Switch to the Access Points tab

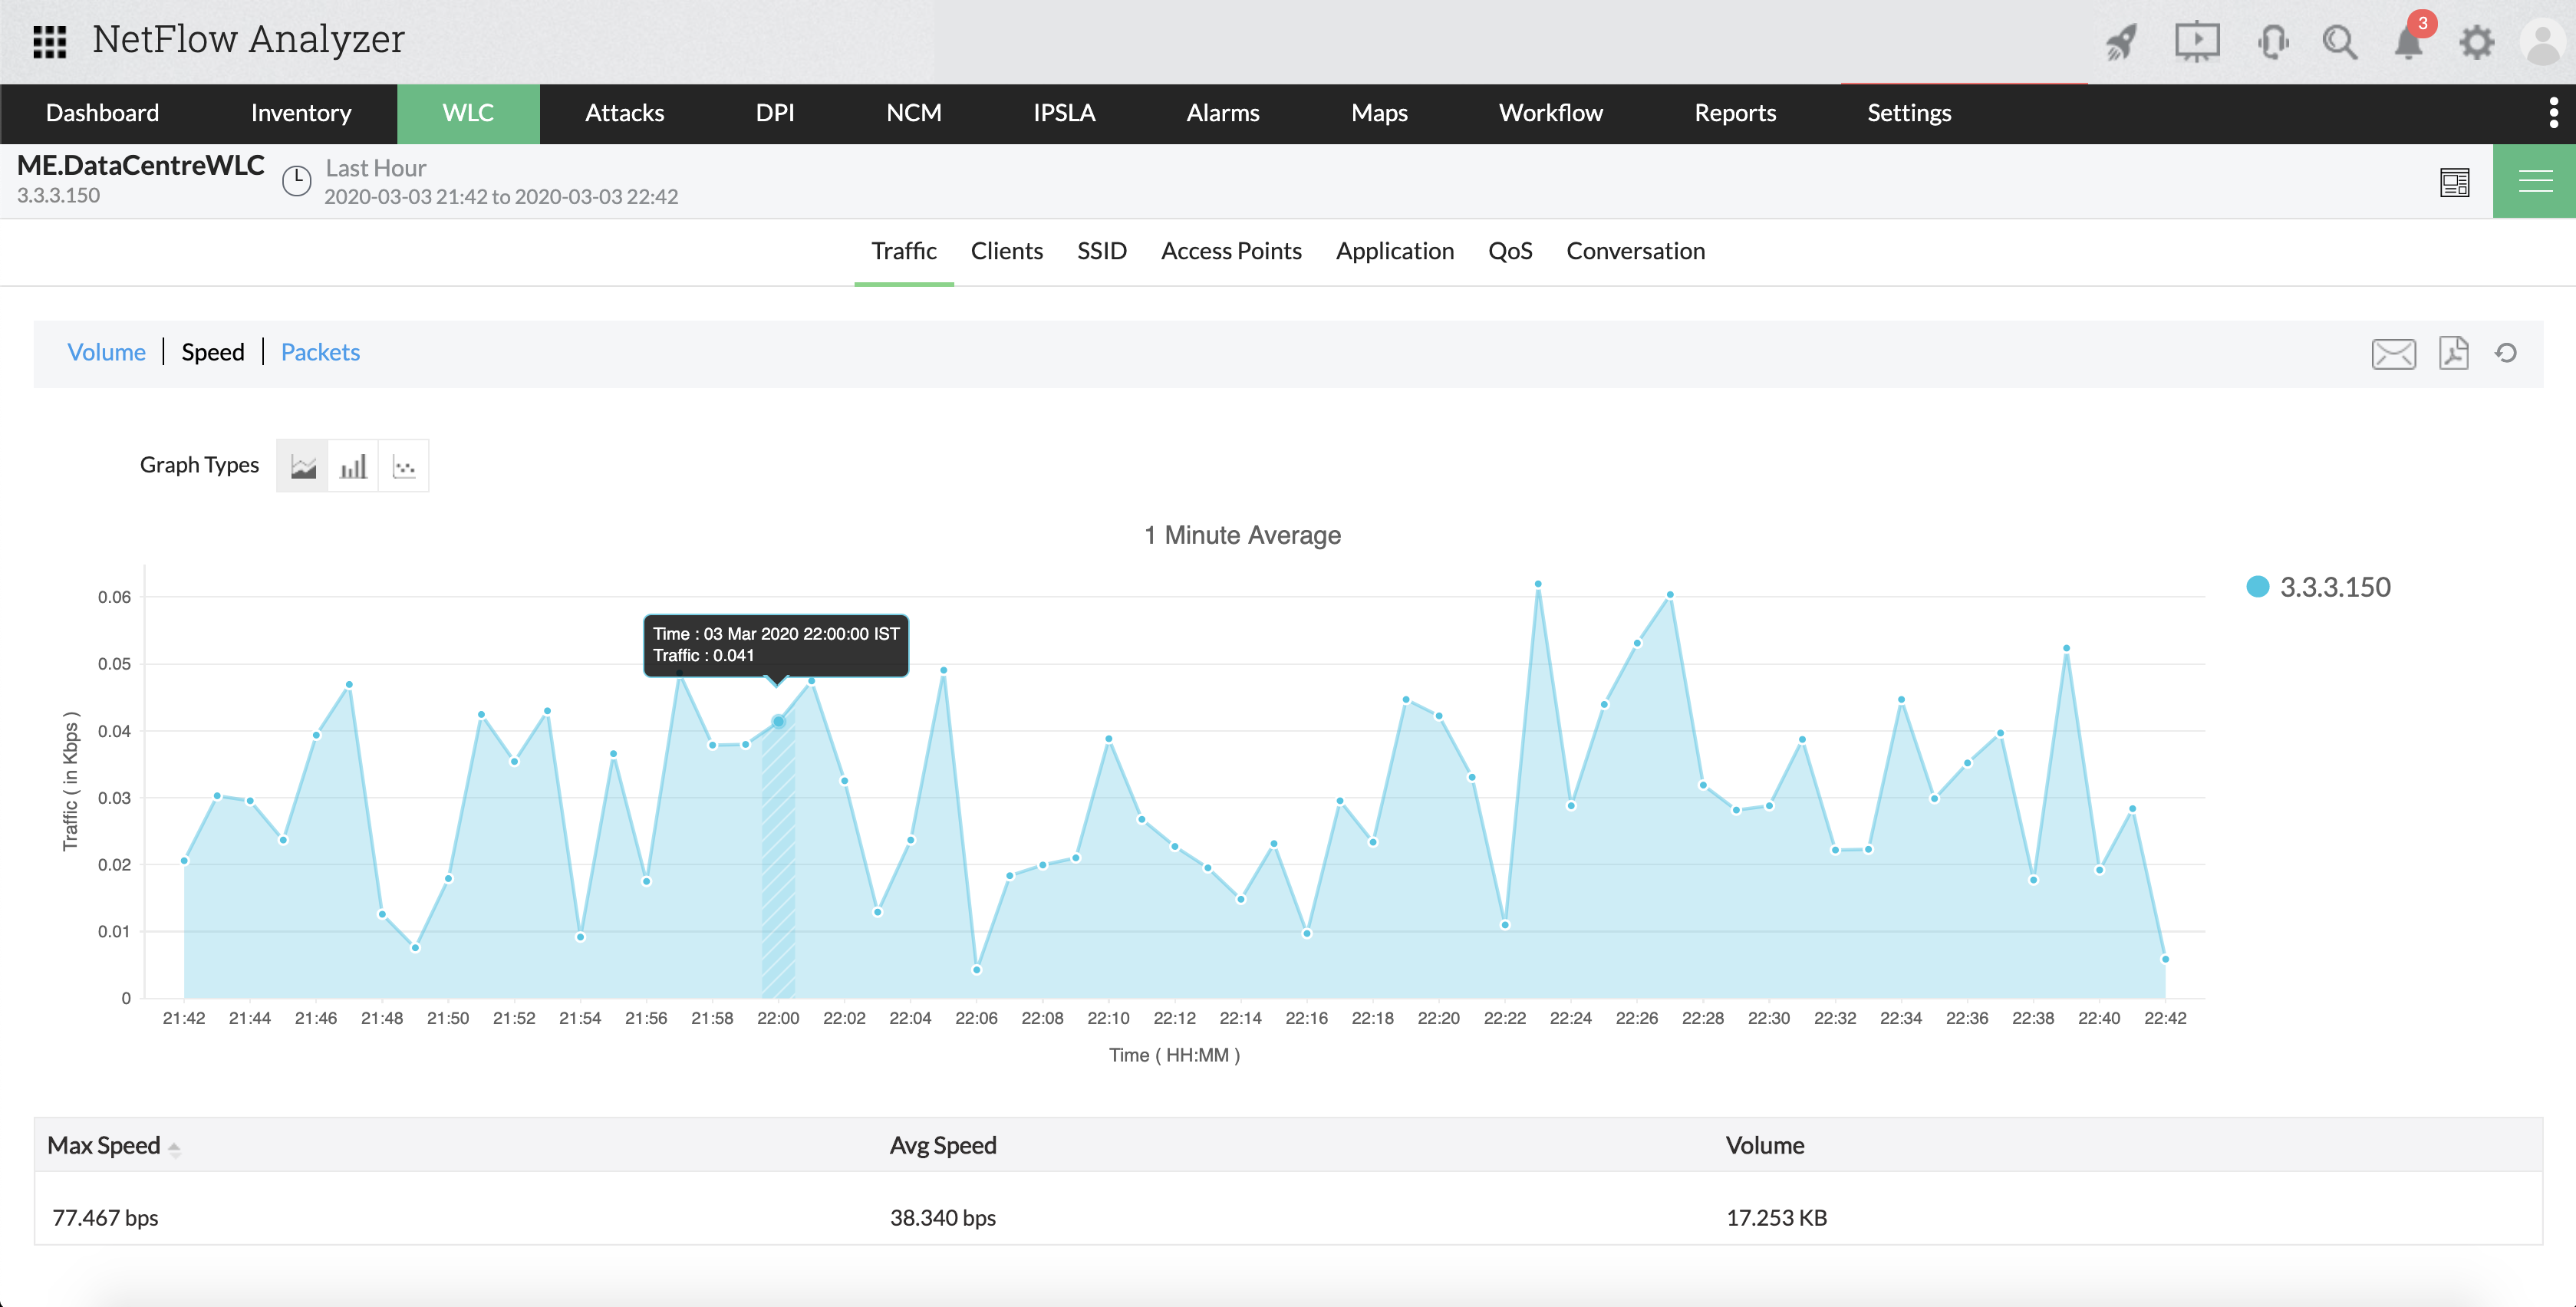[1231, 251]
